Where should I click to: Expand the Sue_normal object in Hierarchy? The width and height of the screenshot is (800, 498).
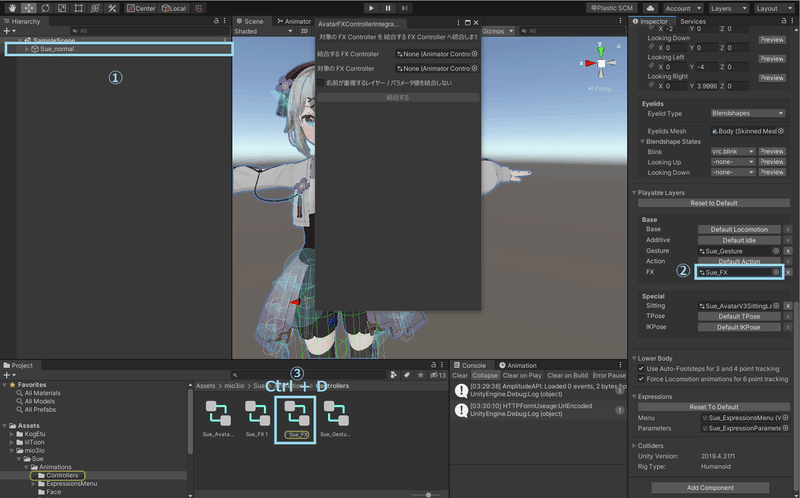27,49
